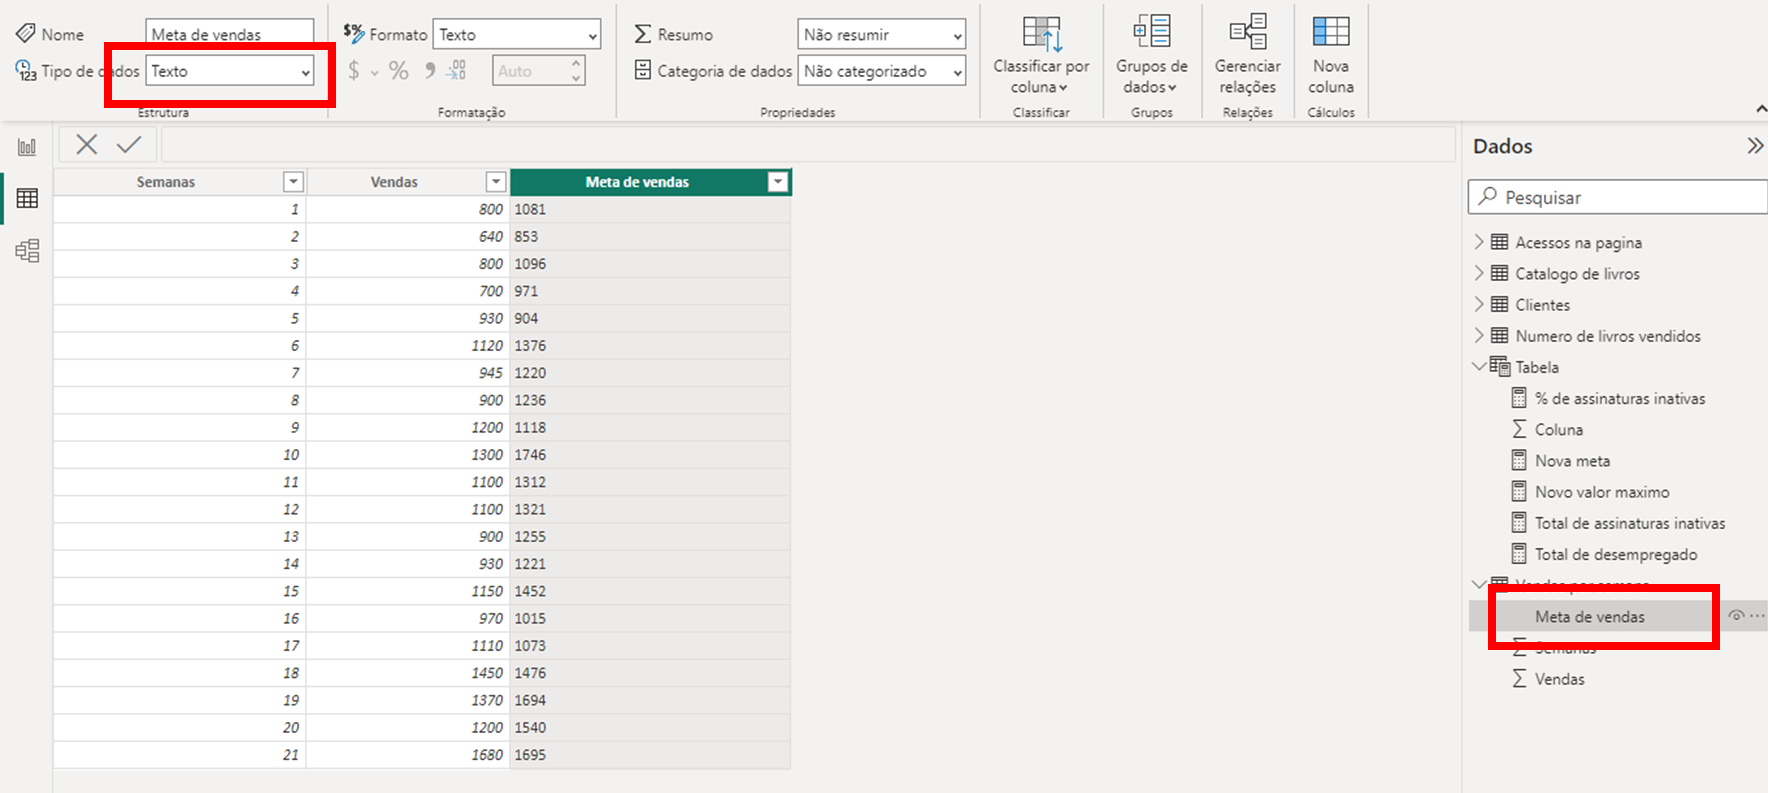Click the Meta de vendas cell 1746
This screenshot has width=1768, height=793.
650,454
